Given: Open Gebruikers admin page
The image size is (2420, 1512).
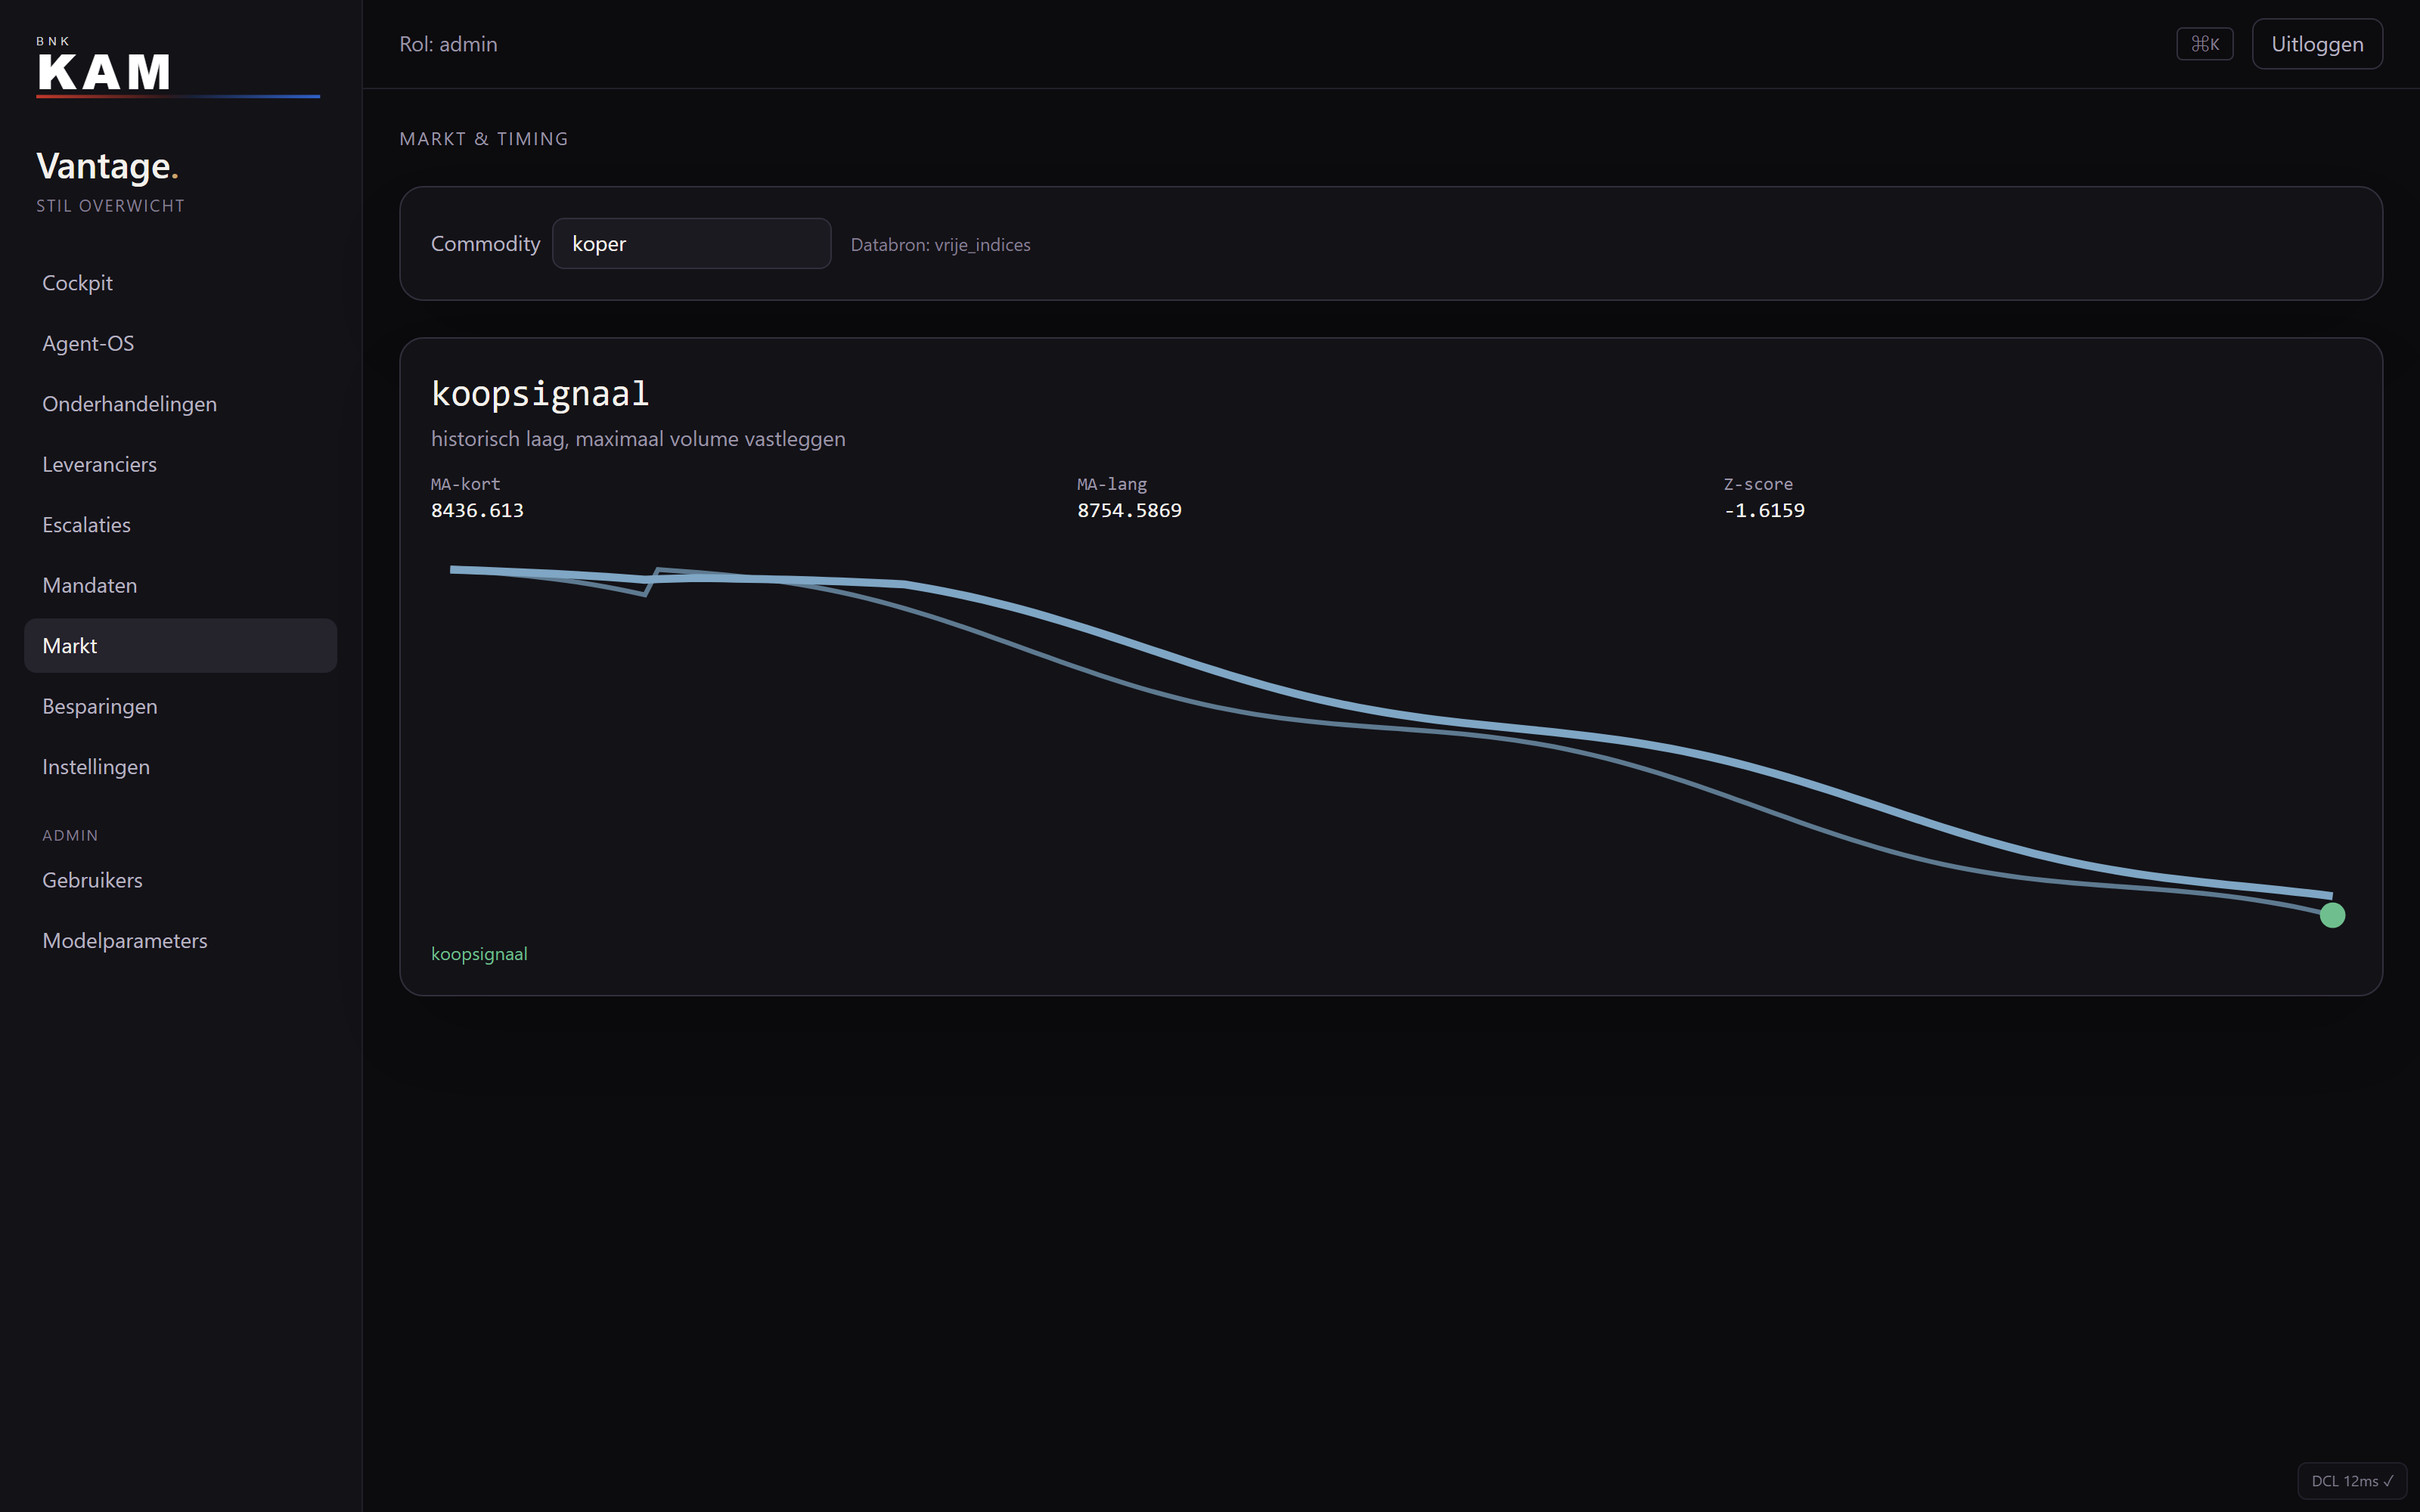Looking at the screenshot, I should pyautogui.click(x=180, y=880).
